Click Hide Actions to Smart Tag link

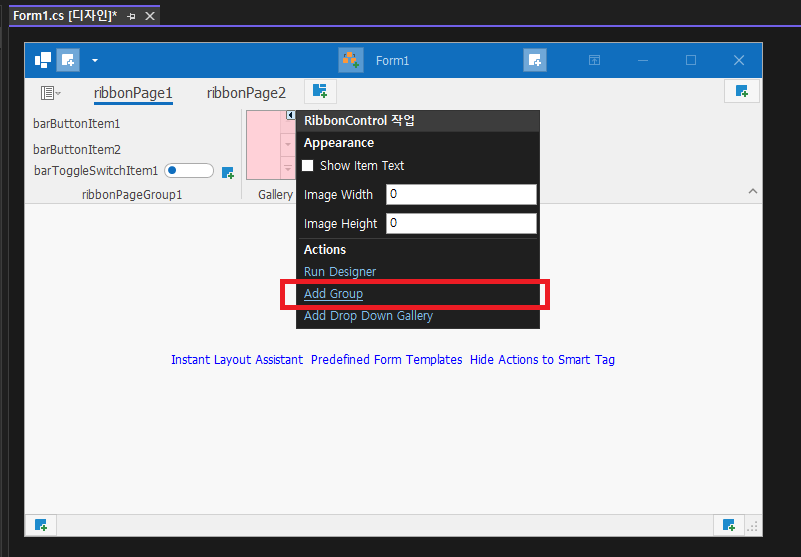(x=542, y=360)
